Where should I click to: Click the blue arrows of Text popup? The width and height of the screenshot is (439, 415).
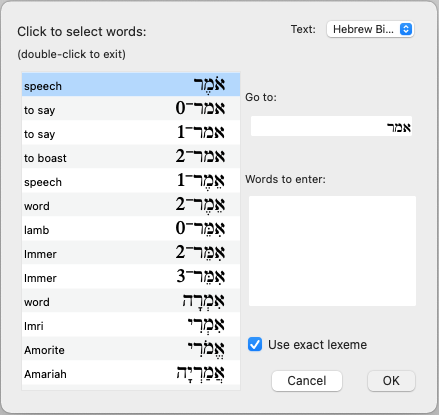406,29
